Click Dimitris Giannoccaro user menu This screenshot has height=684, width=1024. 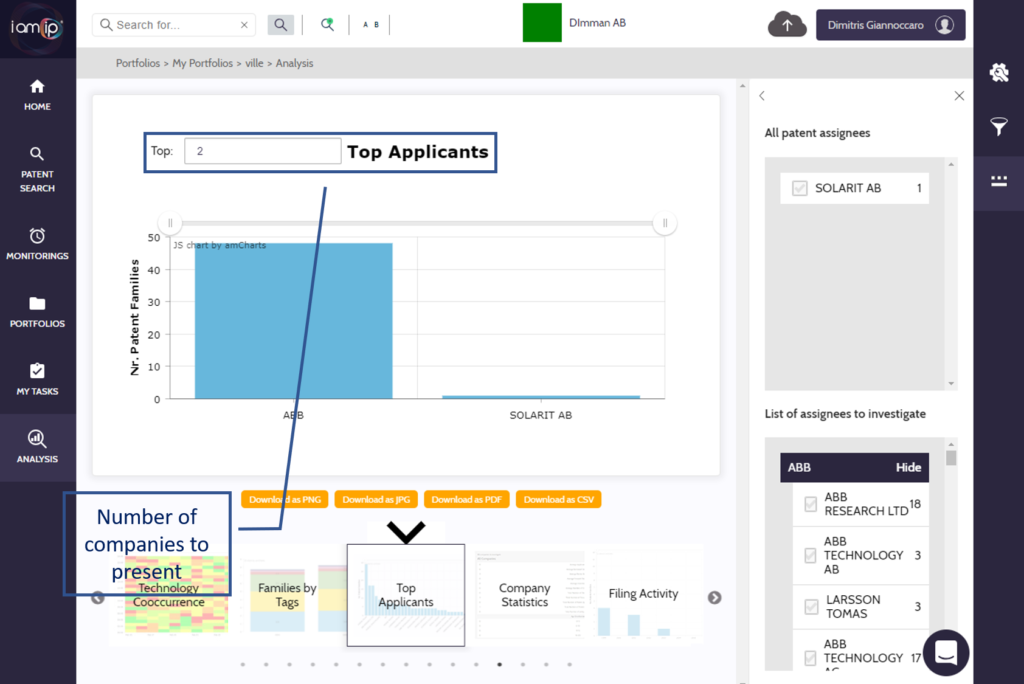tap(890, 25)
